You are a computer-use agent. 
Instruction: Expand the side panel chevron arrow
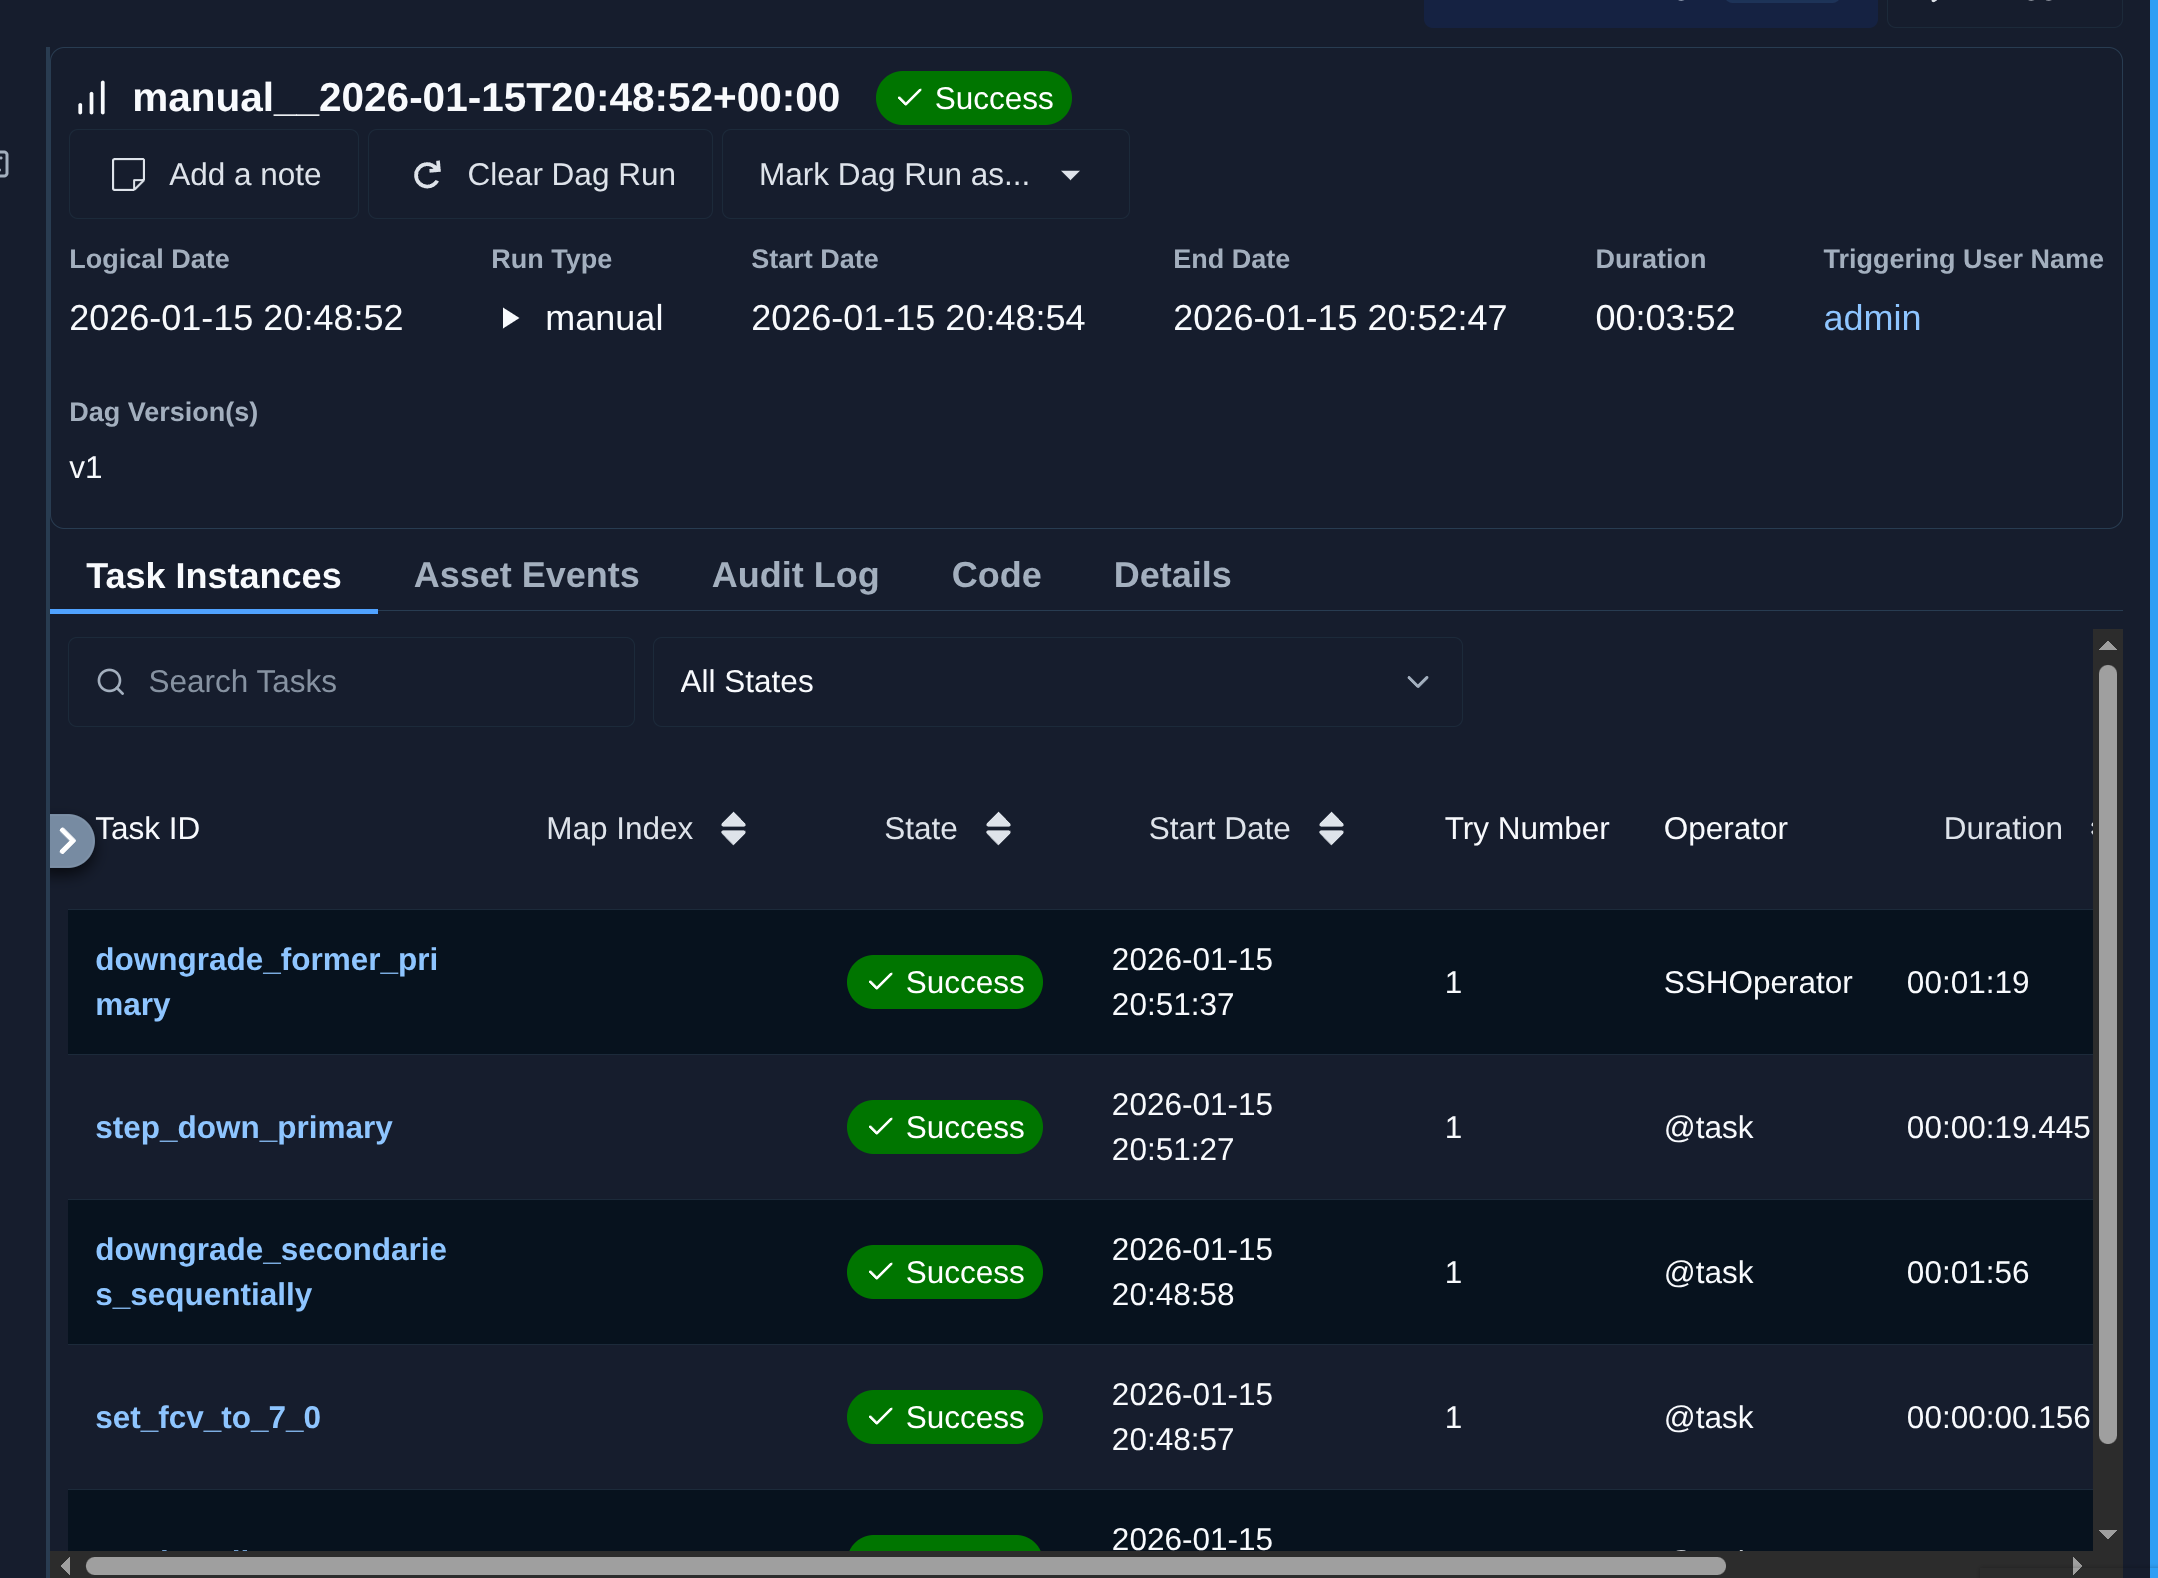click(69, 841)
